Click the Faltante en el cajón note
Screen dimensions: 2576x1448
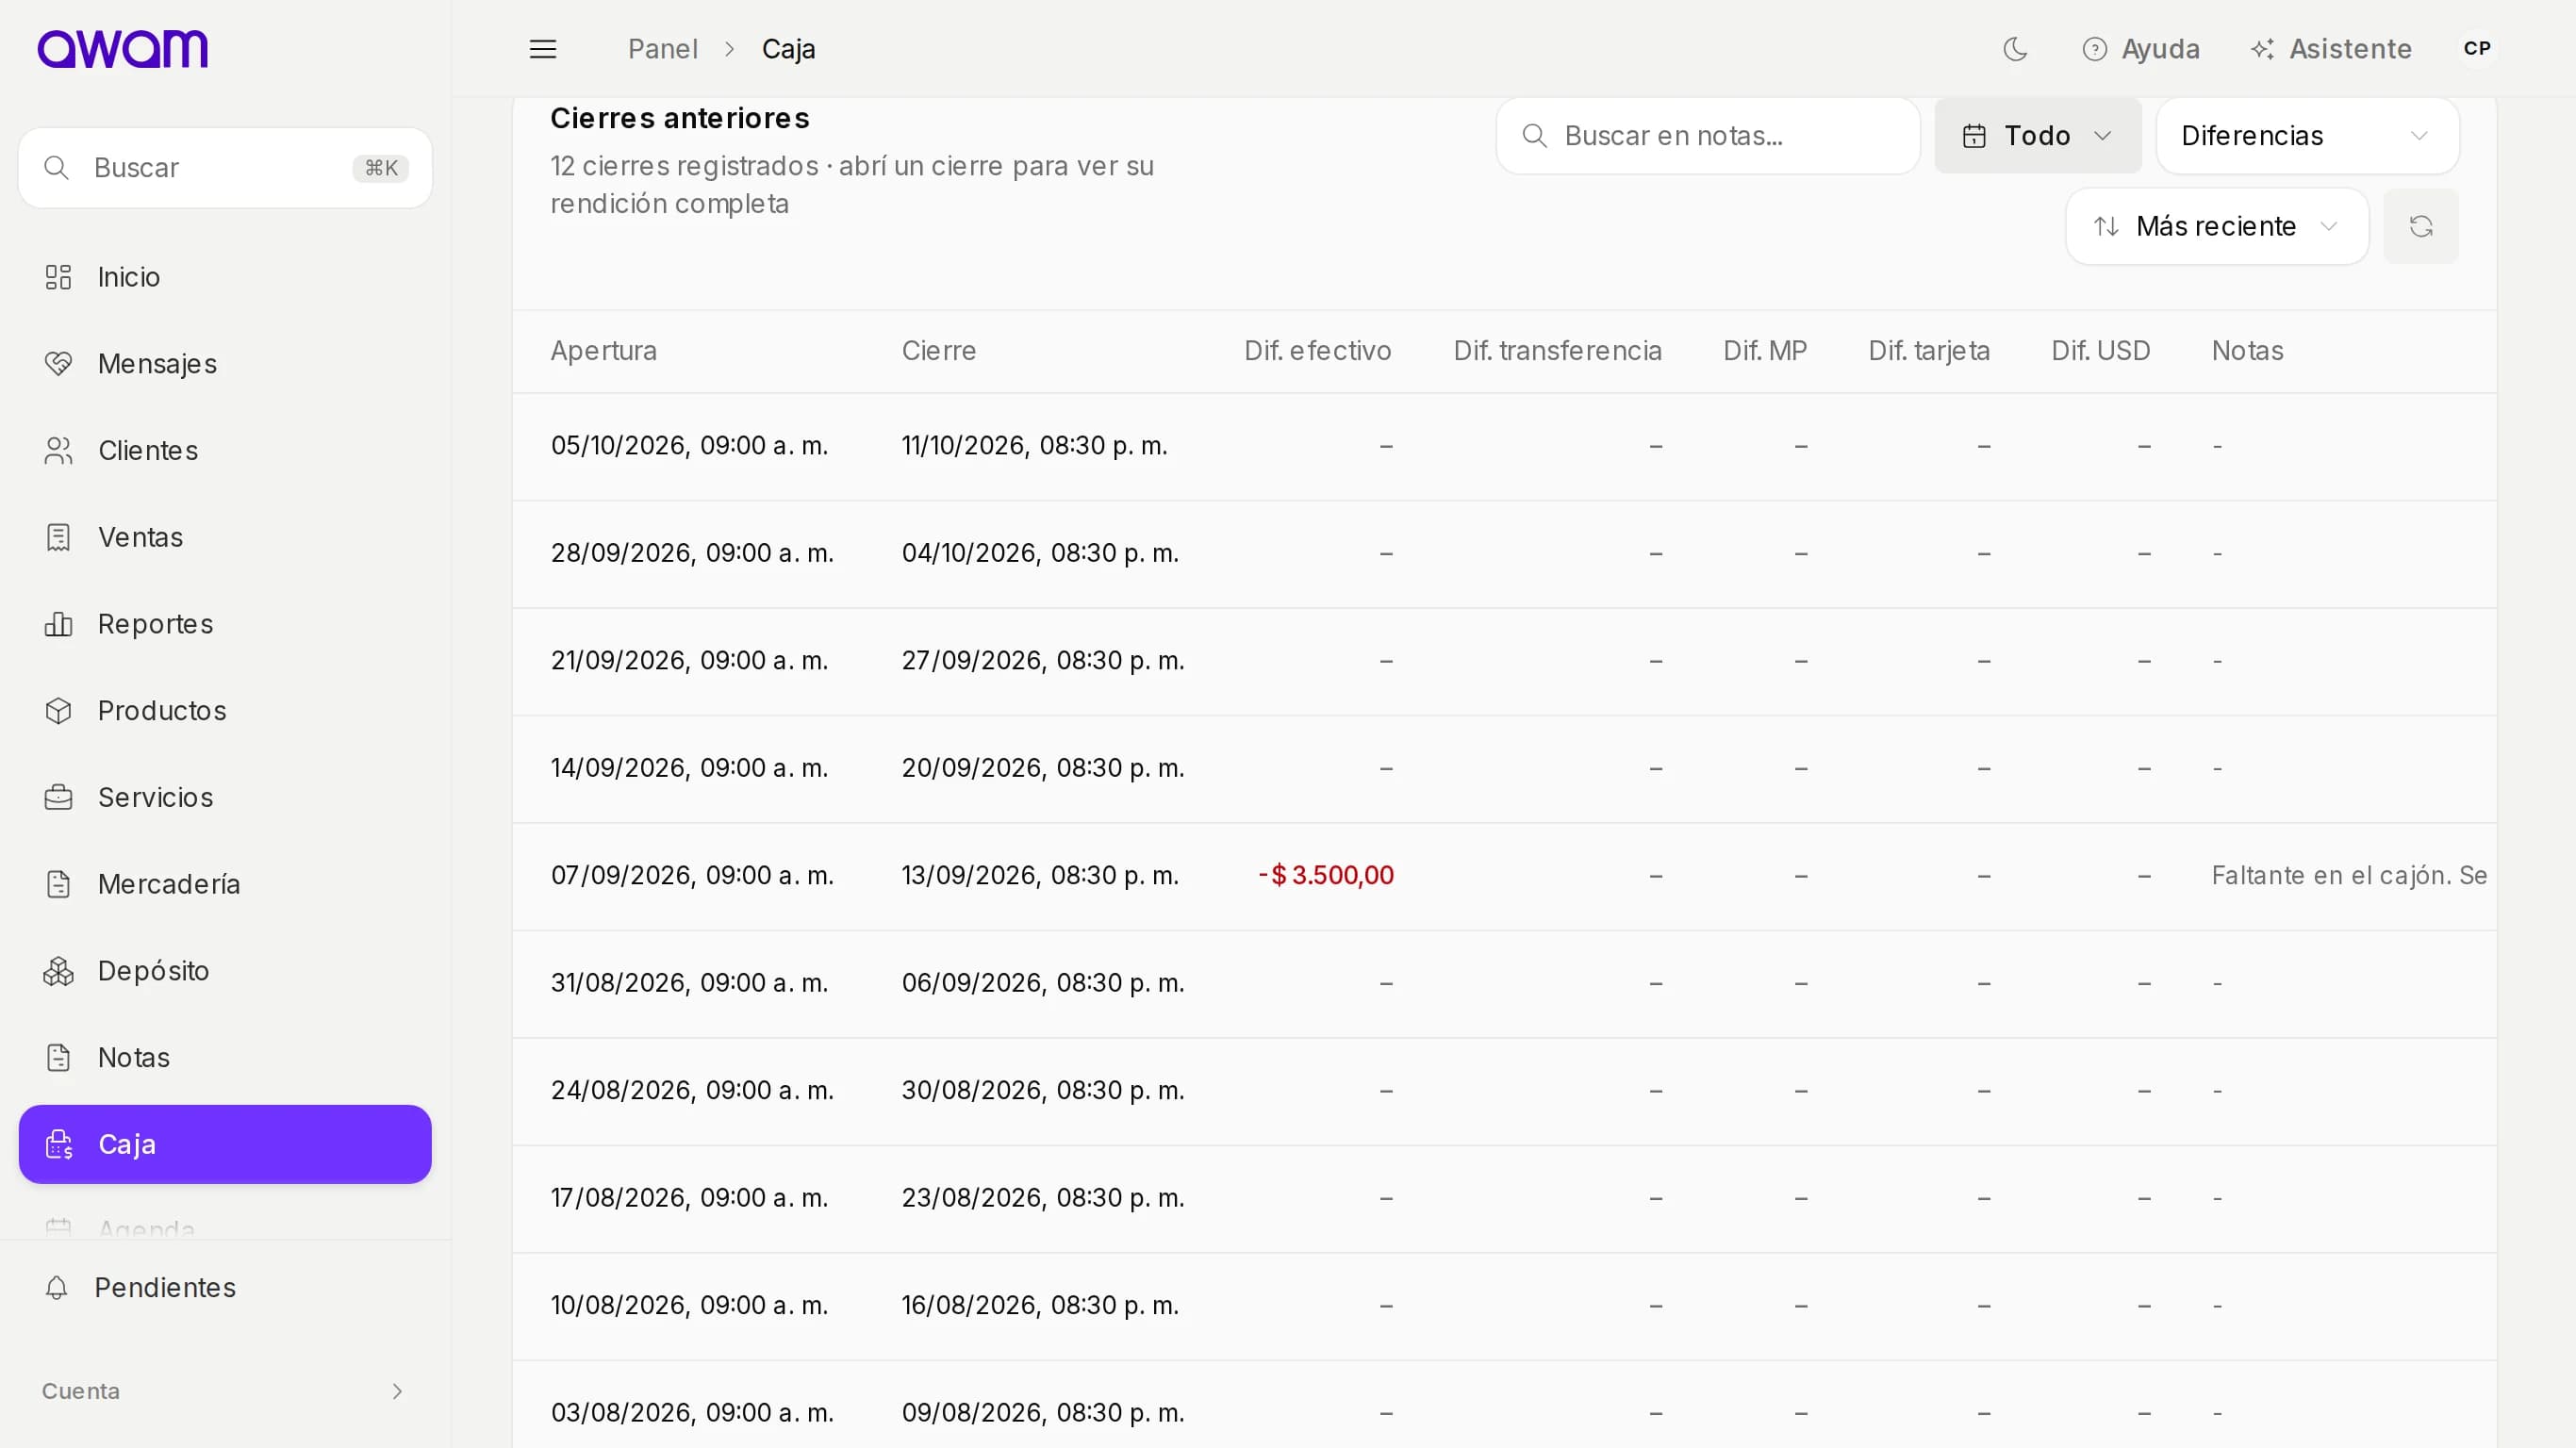[x=2349, y=876]
